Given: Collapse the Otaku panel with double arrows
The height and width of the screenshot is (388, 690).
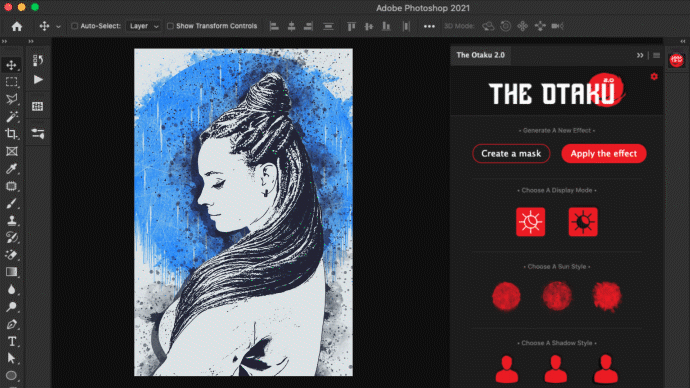Looking at the screenshot, I should 640,55.
